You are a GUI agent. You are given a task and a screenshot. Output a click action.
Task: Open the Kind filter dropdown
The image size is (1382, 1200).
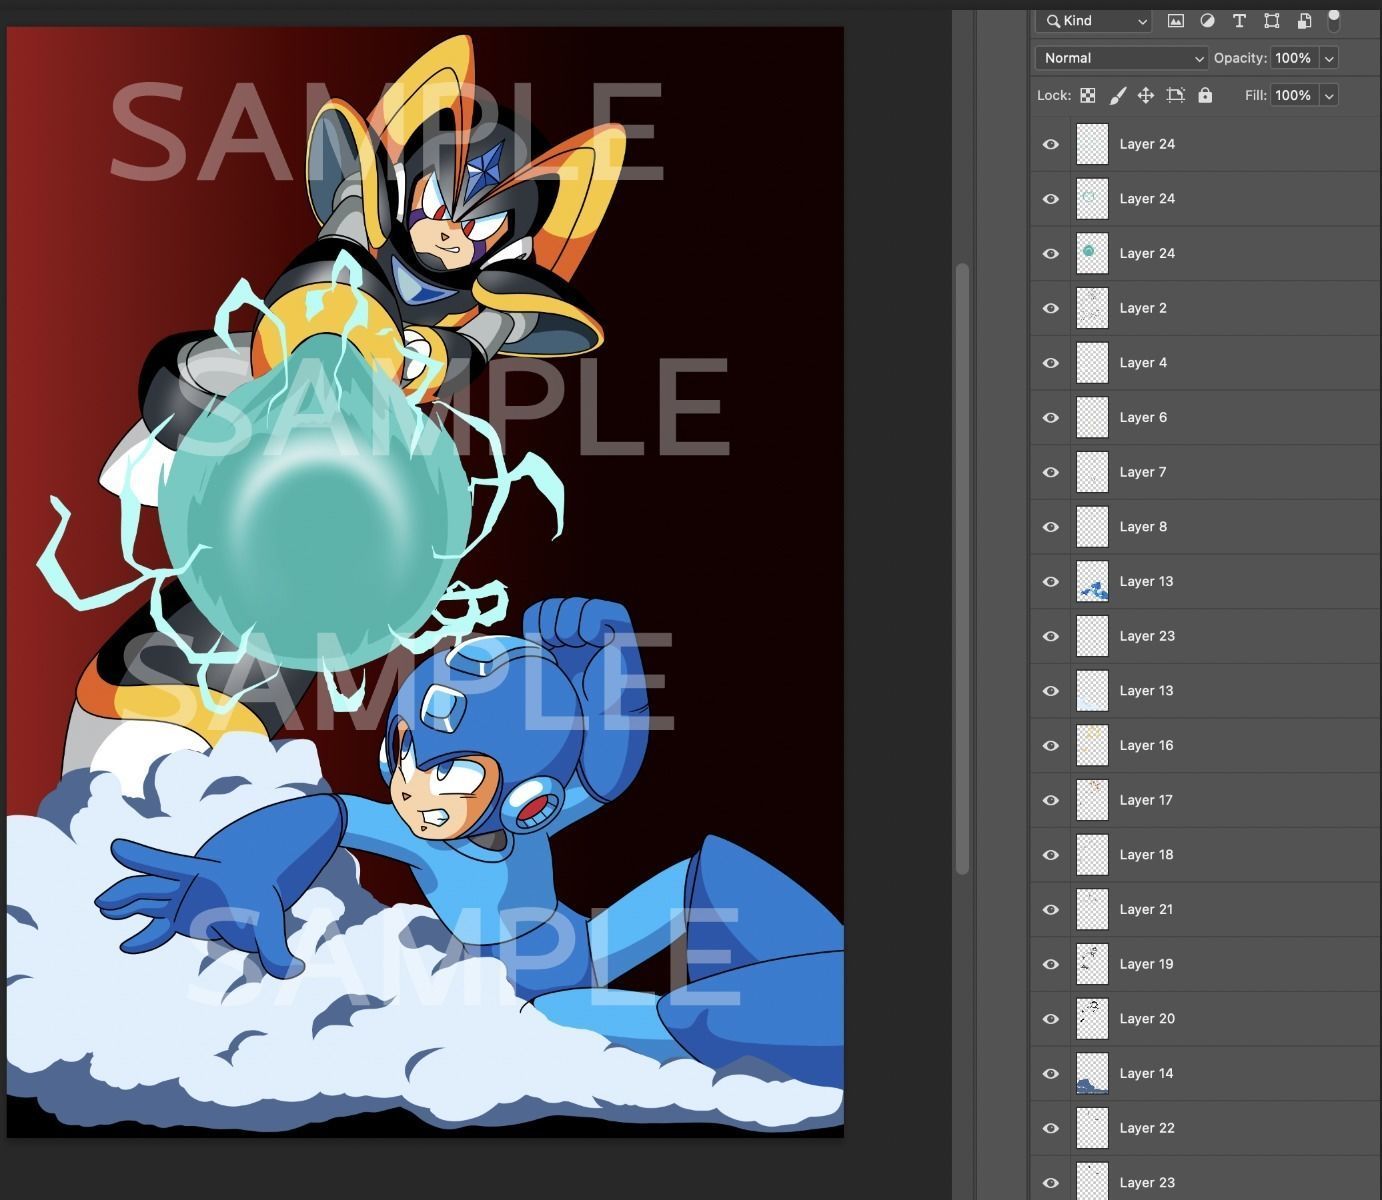[x=1093, y=21]
